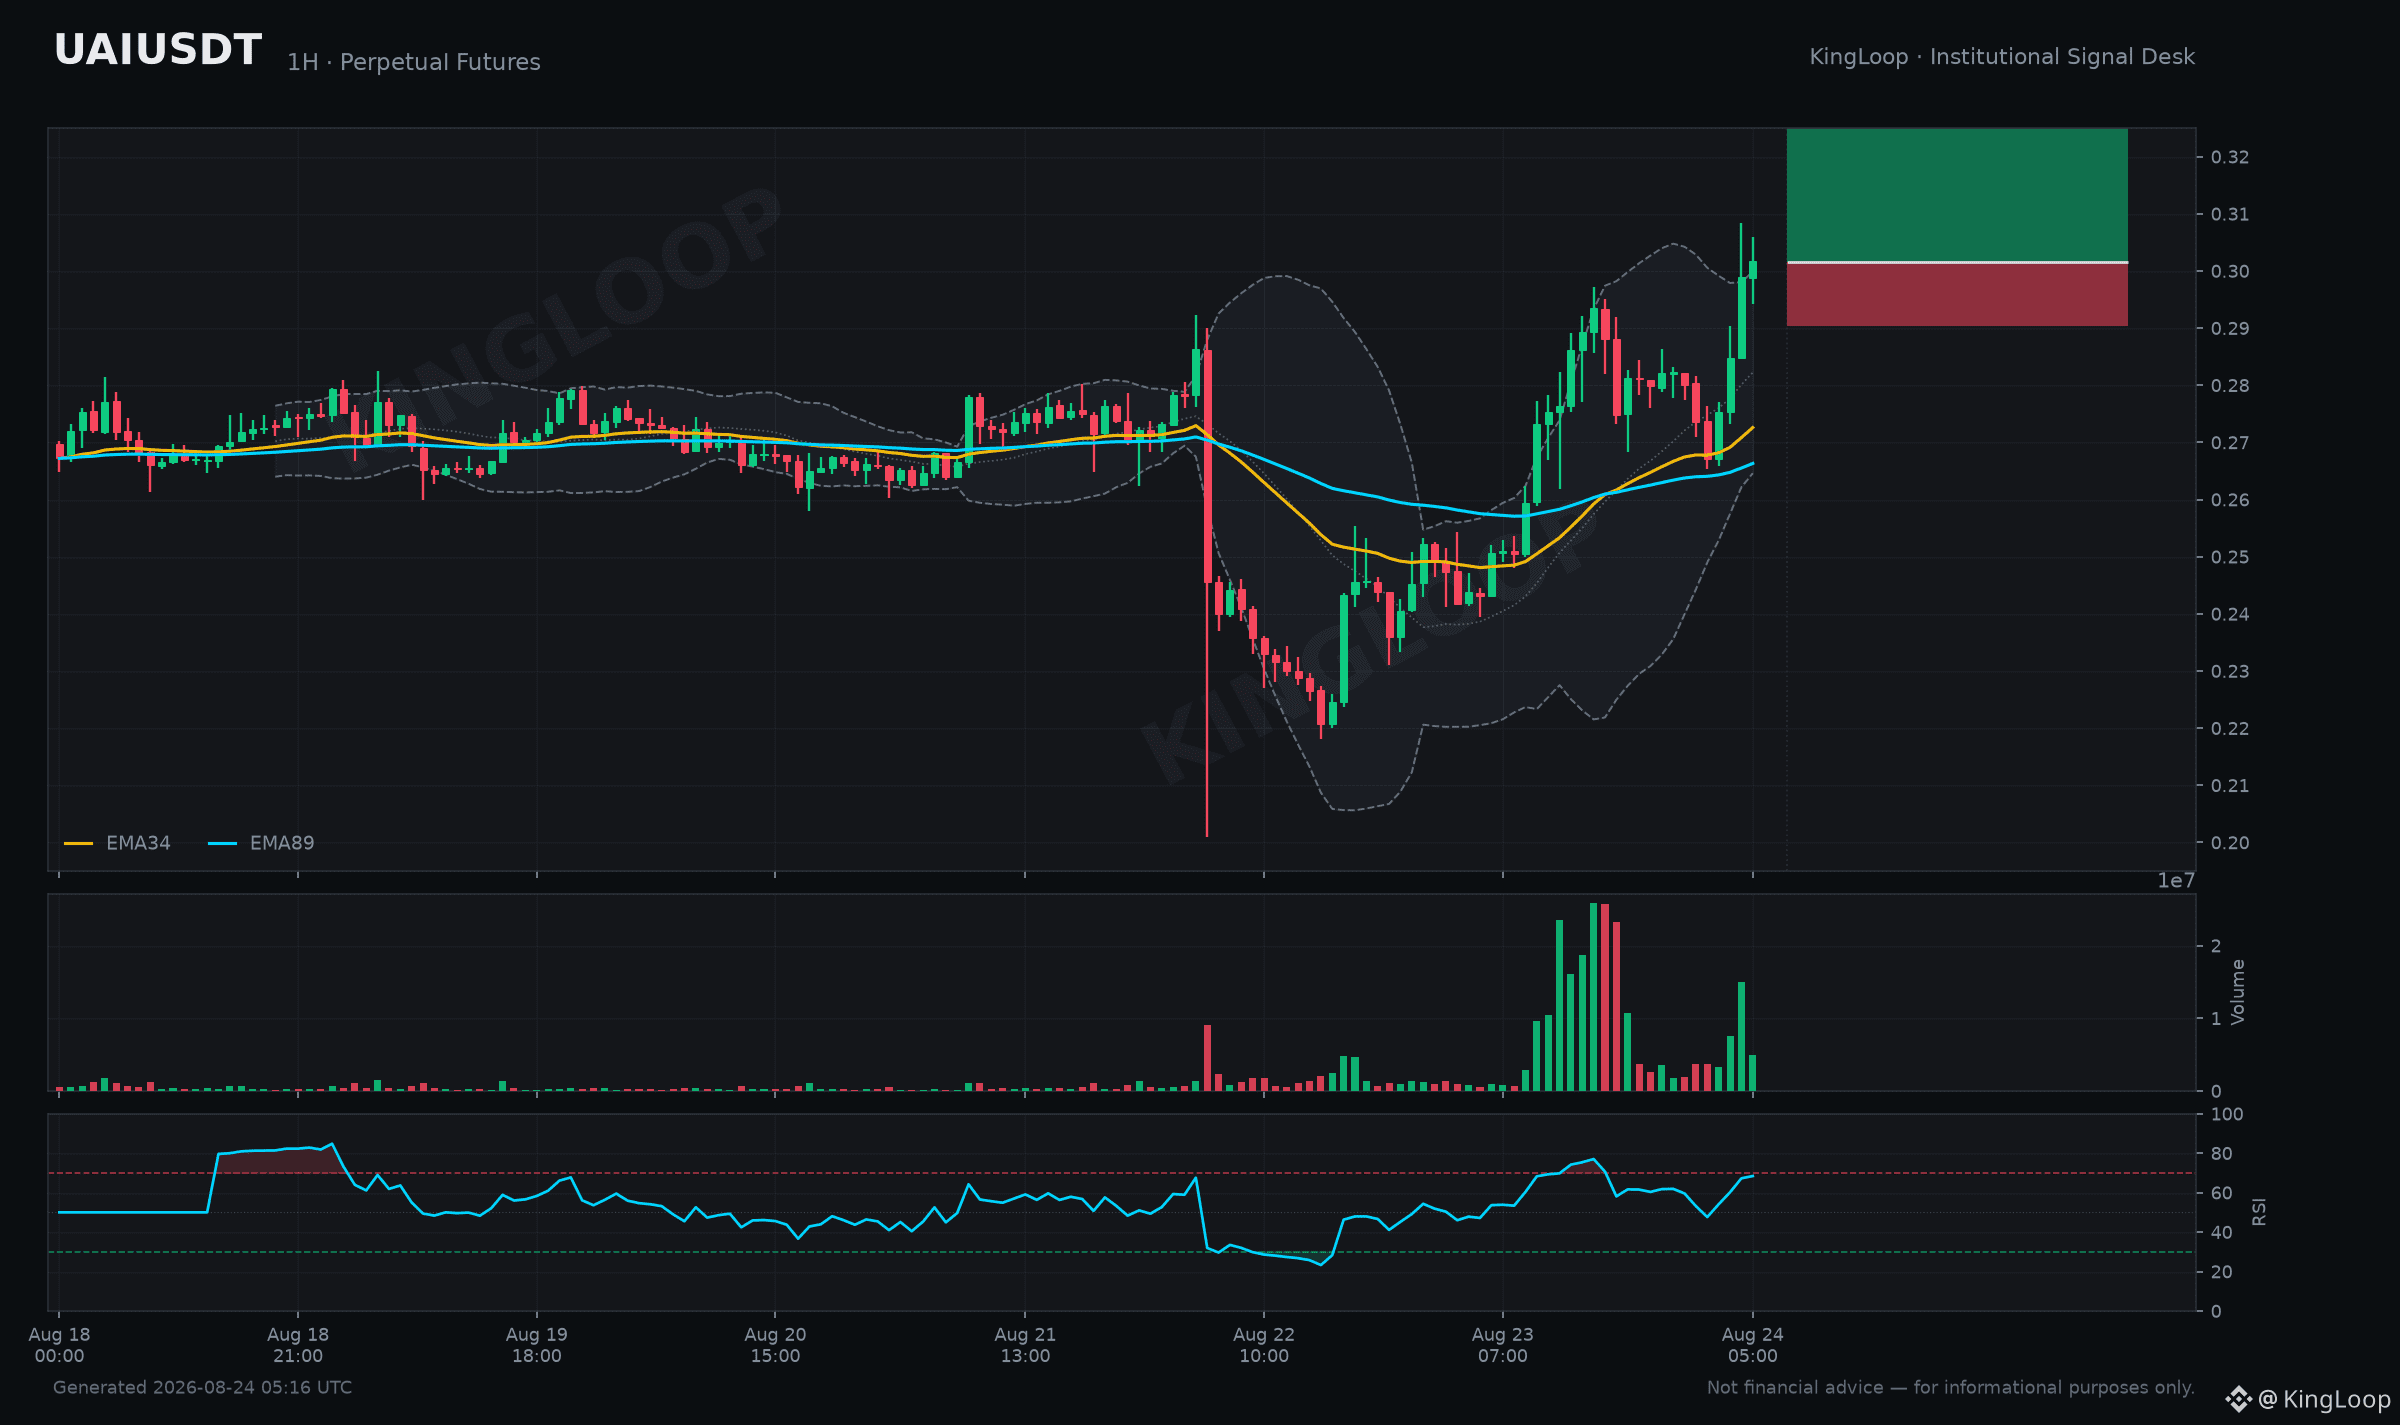Viewport: 2400px width, 1425px height.
Task: Click the "1H · Perpetual Futures" subtitle
Action: 414,62
